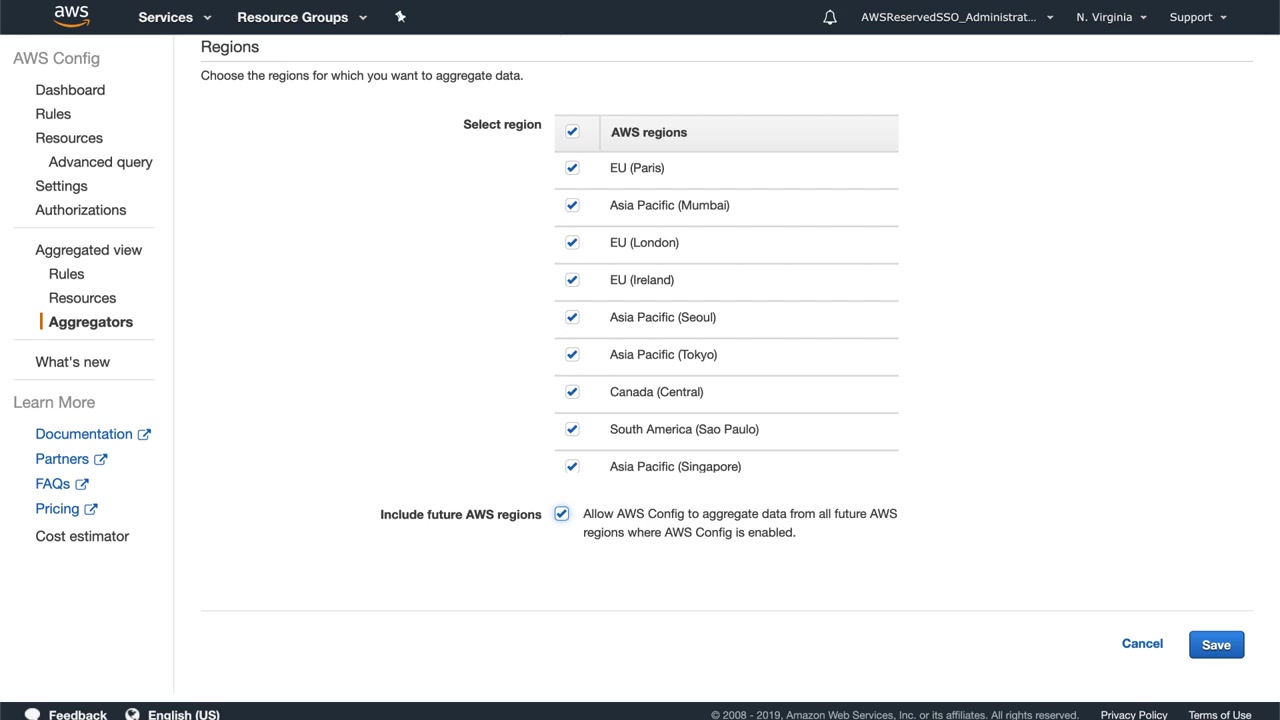The width and height of the screenshot is (1280, 720).
Task: Click the Save button
Action: pos(1216,645)
